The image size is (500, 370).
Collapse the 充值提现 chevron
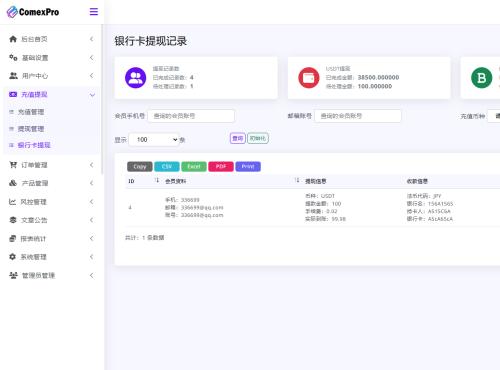coord(92,95)
